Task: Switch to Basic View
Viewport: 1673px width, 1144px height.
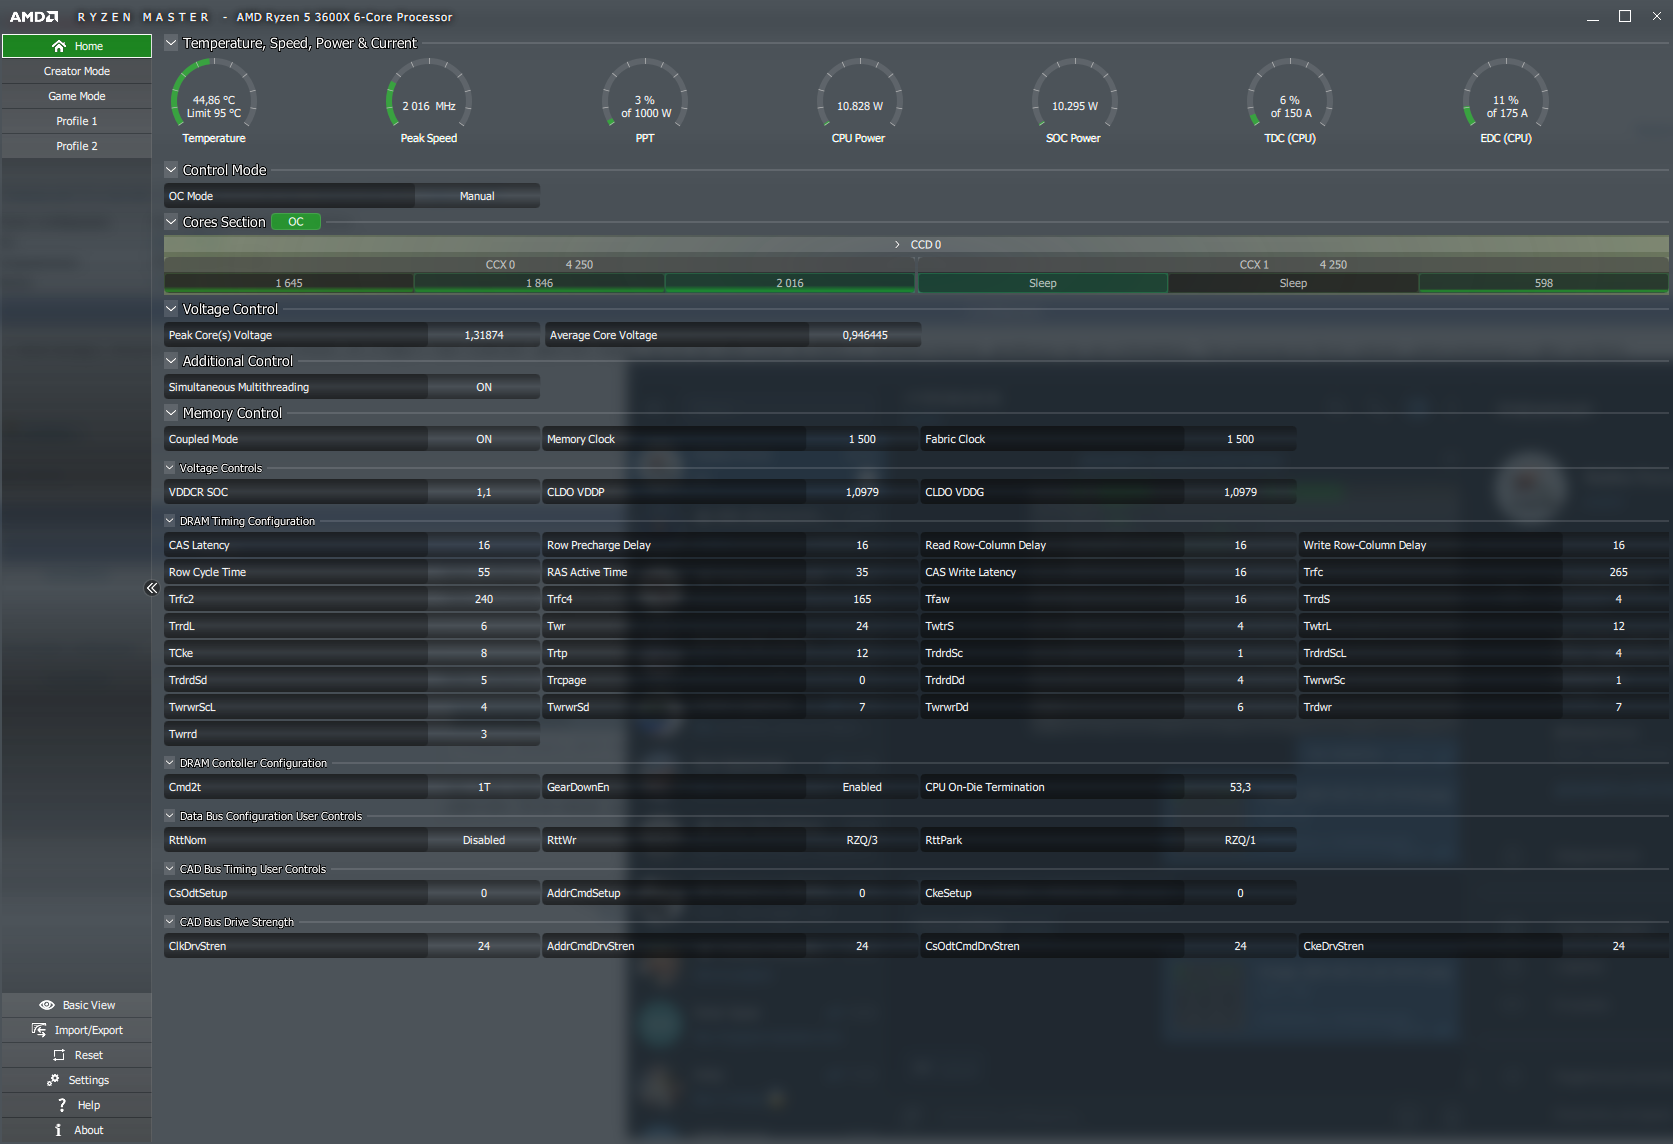Action: click(77, 1005)
